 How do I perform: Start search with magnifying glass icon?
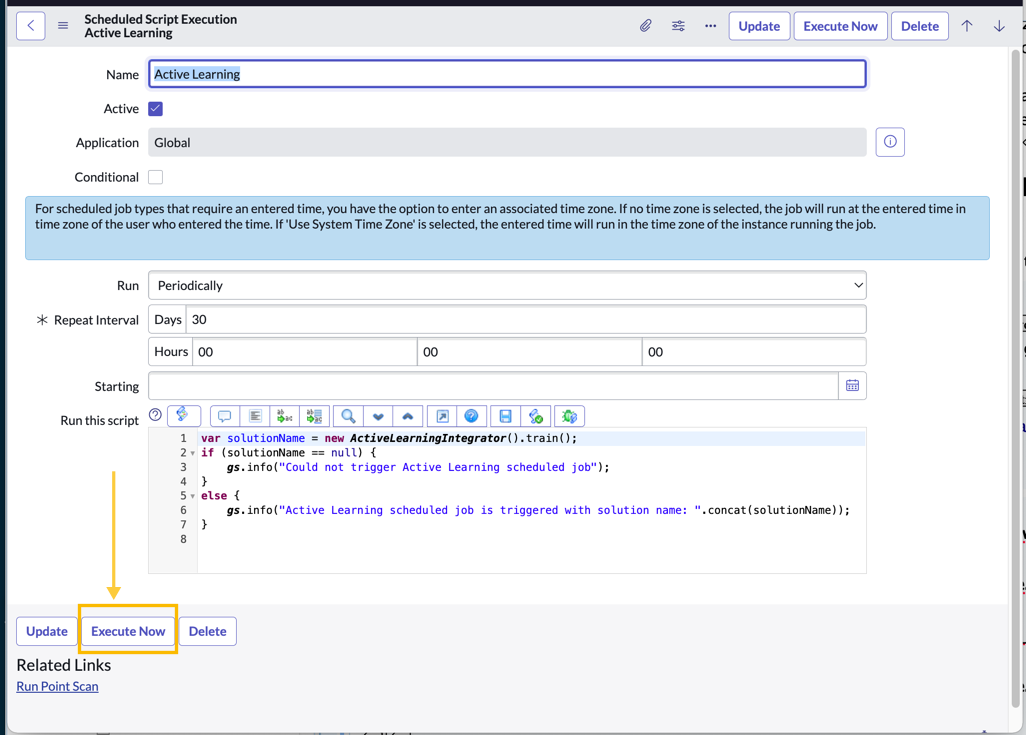click(x=348, y=416)
